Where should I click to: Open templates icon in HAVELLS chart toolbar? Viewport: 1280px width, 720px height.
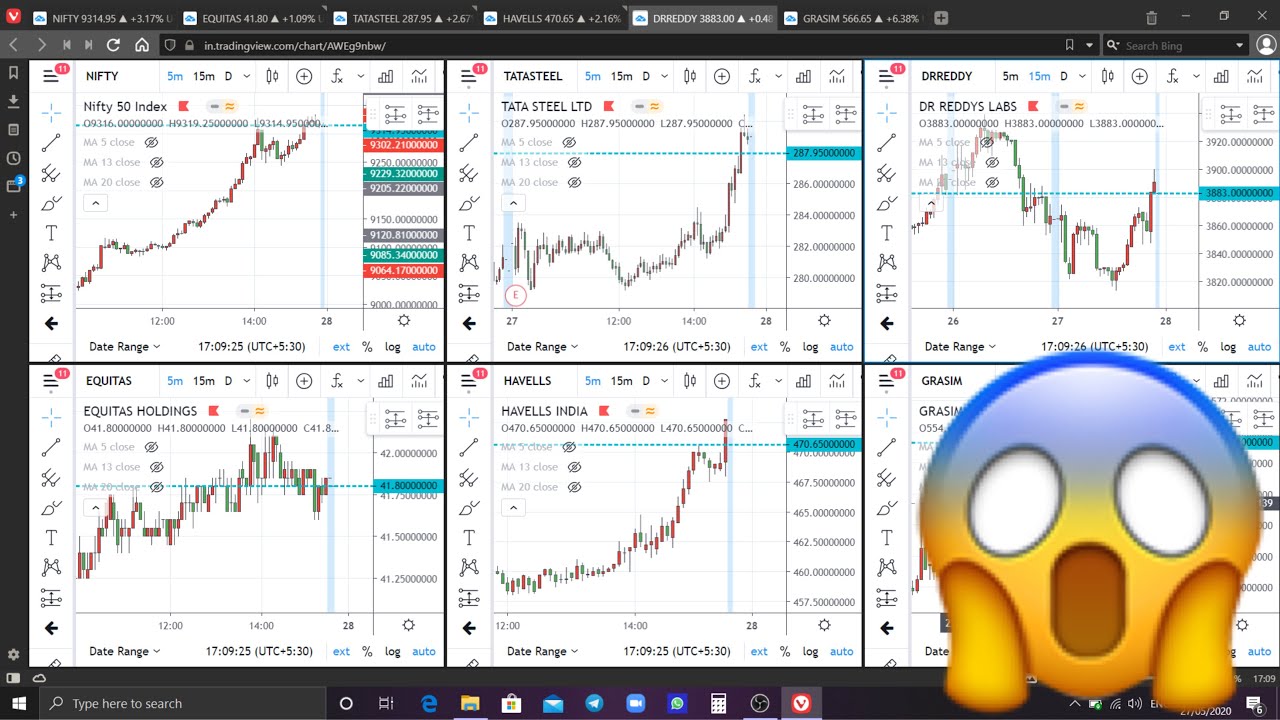(839, 381)
